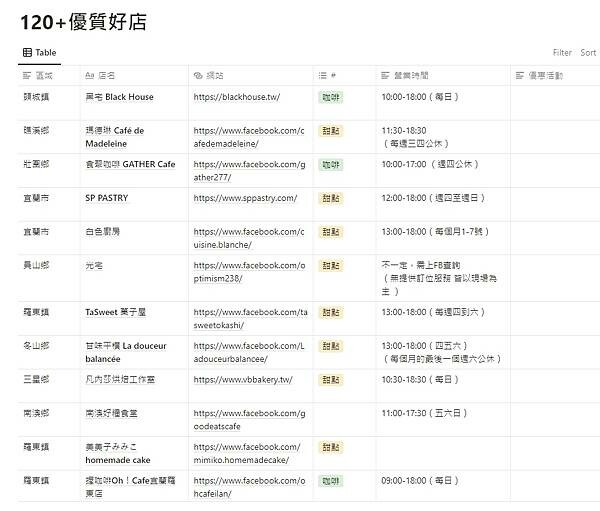Open the 黑宅 Black House page entry

(120, 97)
